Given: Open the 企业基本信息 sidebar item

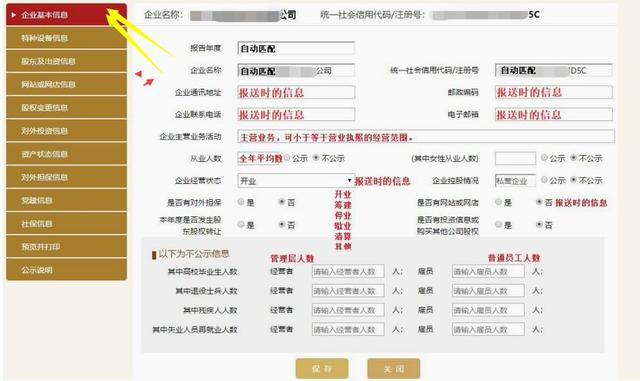Looking at the screenshot, I should (x=66, y=15).
